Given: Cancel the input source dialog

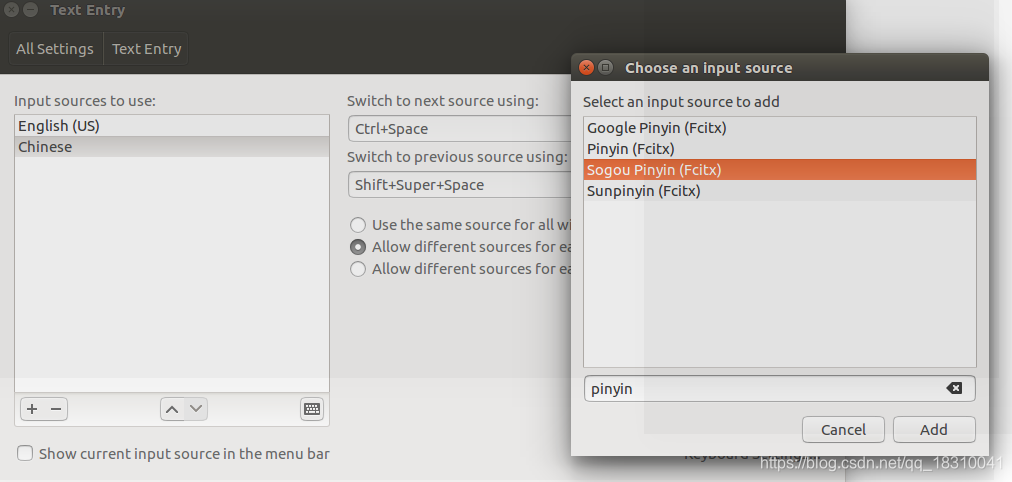Looking at the screenshot, I should 844,430.
